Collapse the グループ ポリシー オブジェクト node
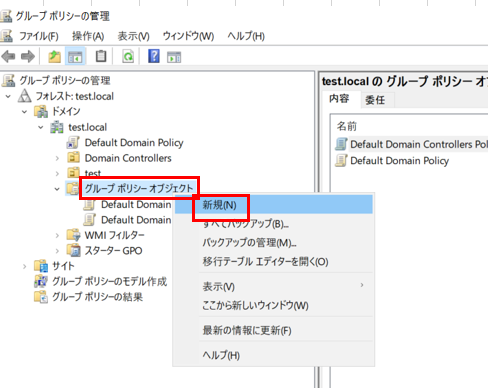Viewport: 488px width, 388px height. point(57,189)
